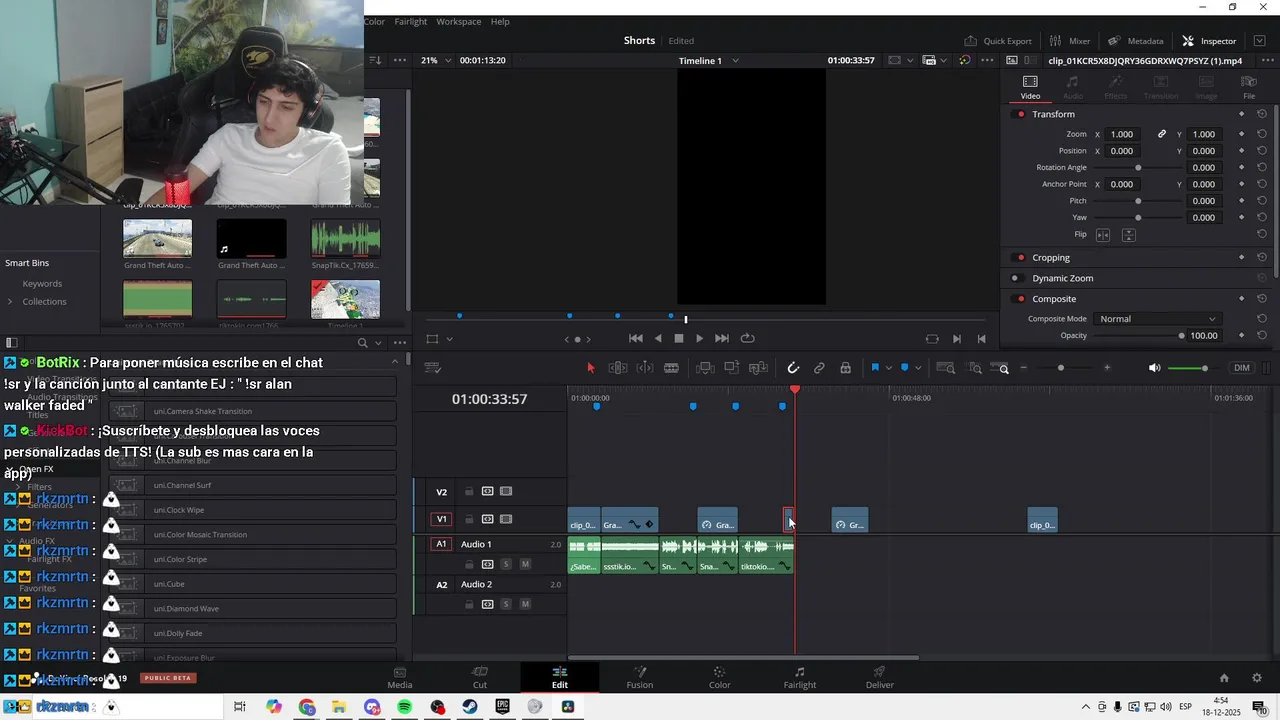The width and height of the screenshot is (1280, 720).
Task: Click the Full Extent Zoom icon
Action: tap(945, 368)
